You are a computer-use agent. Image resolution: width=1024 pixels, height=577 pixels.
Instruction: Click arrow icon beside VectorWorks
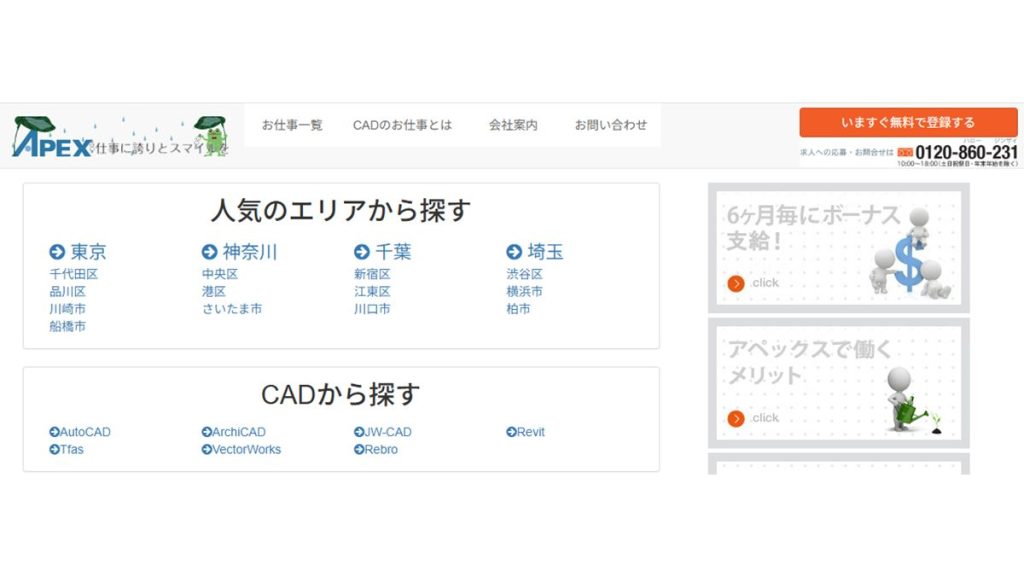tap(206, 450)
